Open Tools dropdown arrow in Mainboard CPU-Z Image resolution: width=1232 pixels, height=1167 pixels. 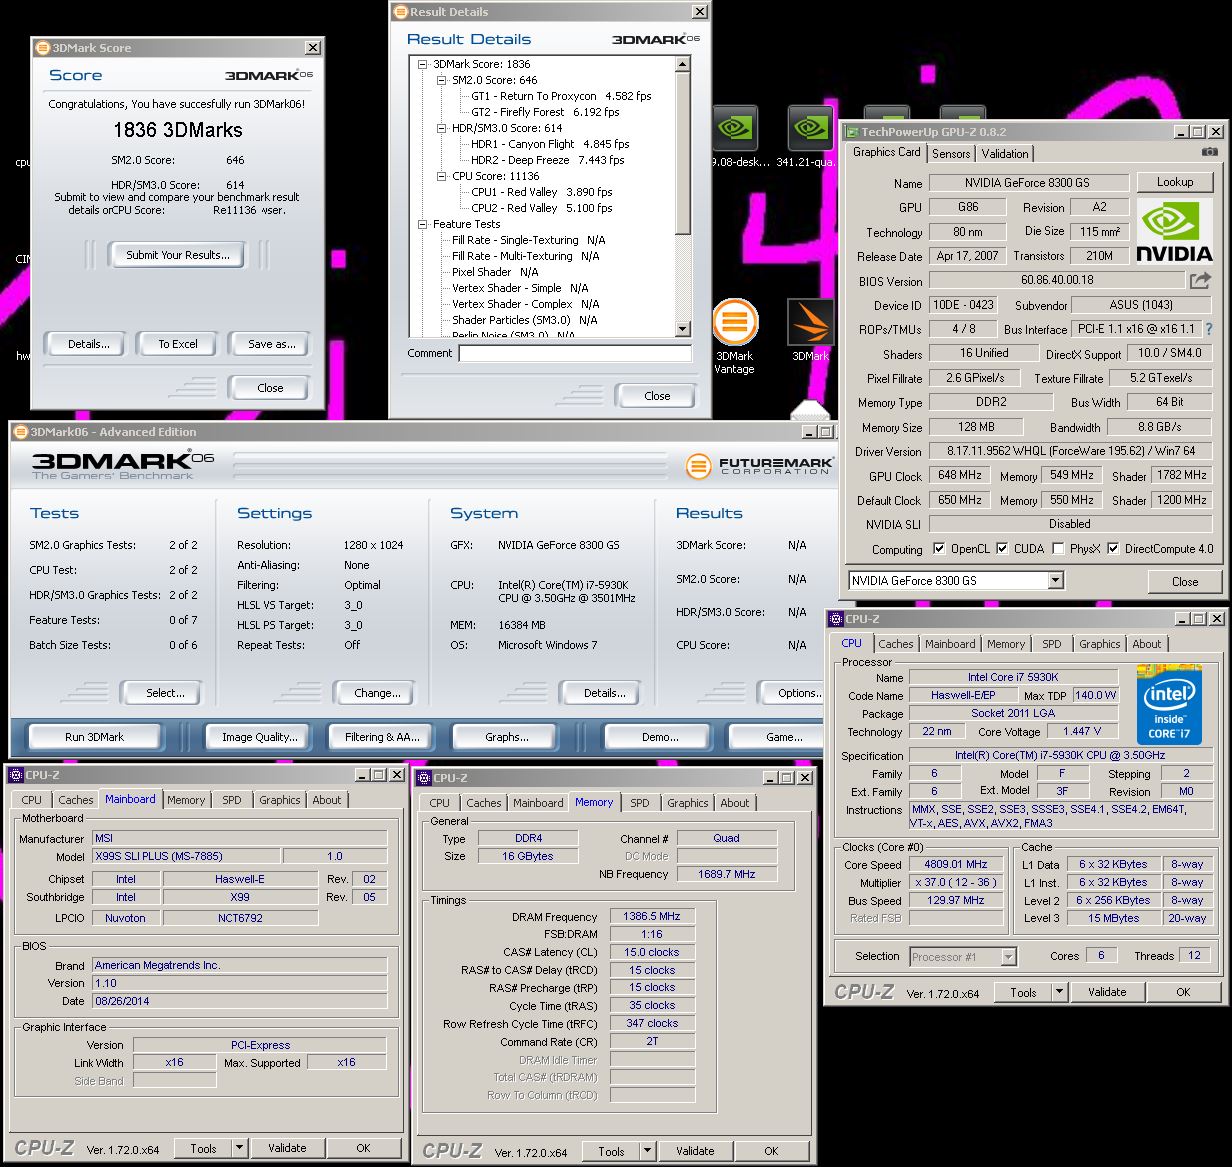[x=240, y=1149]
